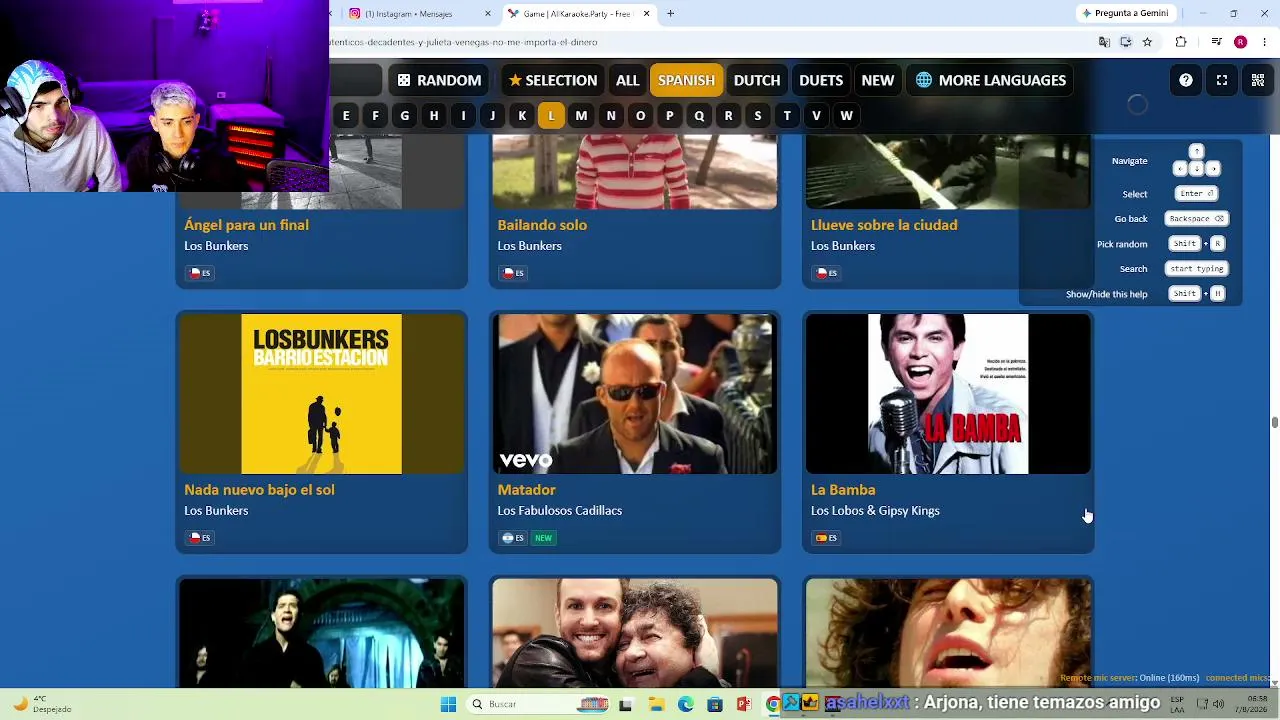Filter songs by DUETS
Screen dimensions: 1280x720
(821, 80)
